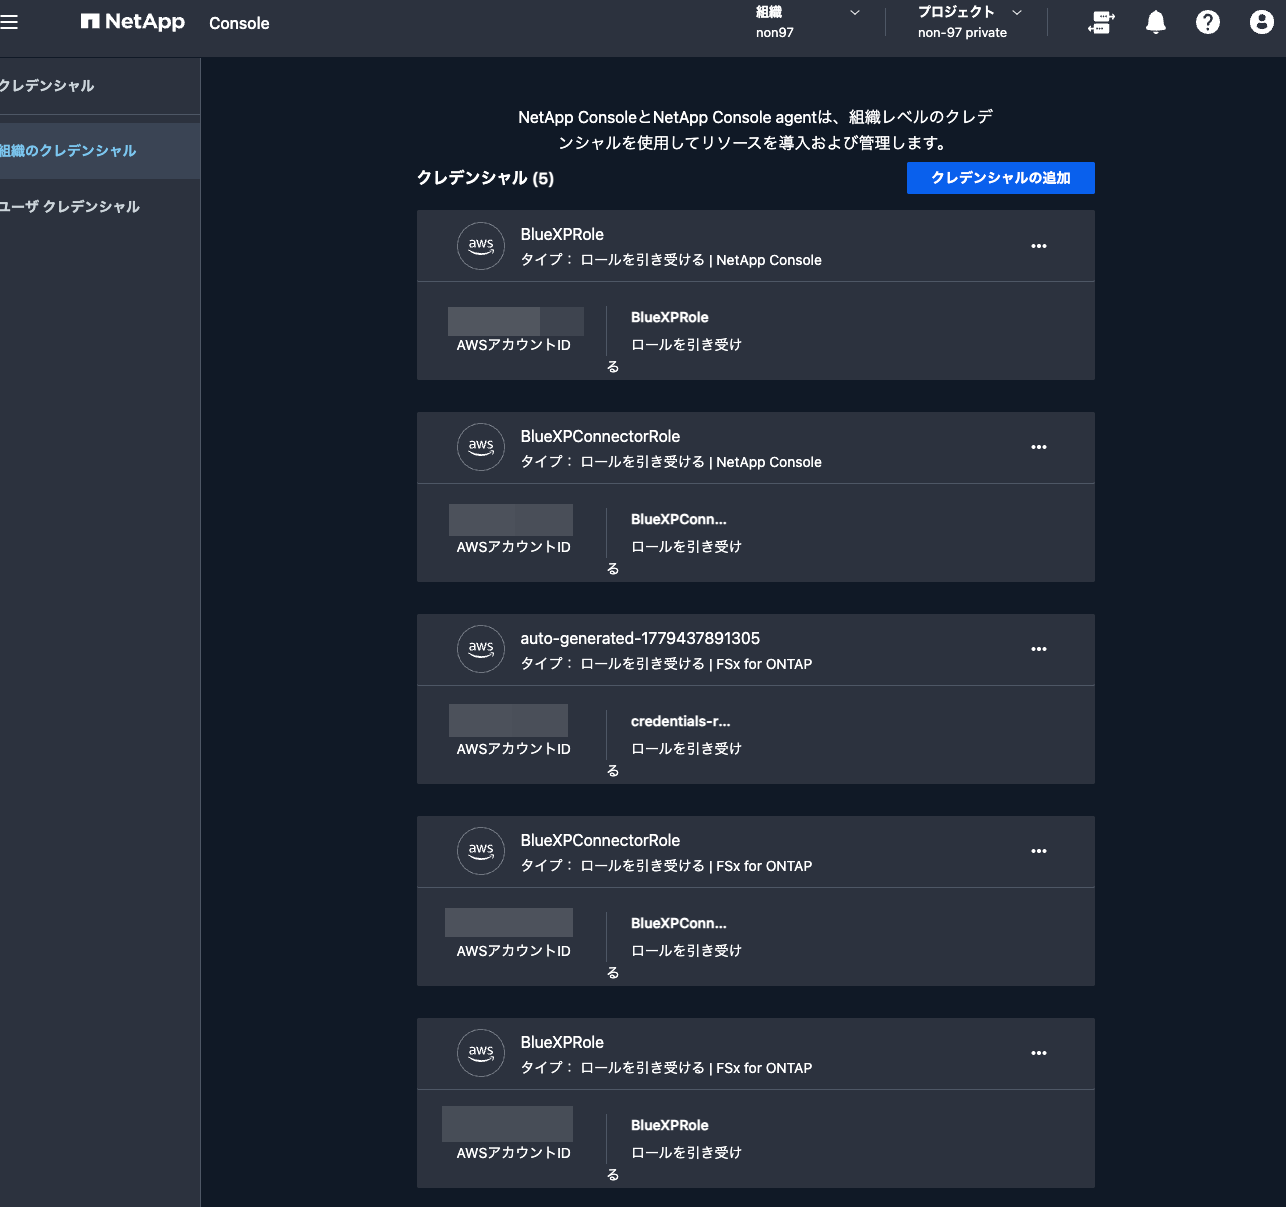Open the hamburger navigation menu

[x=9, y=22]
